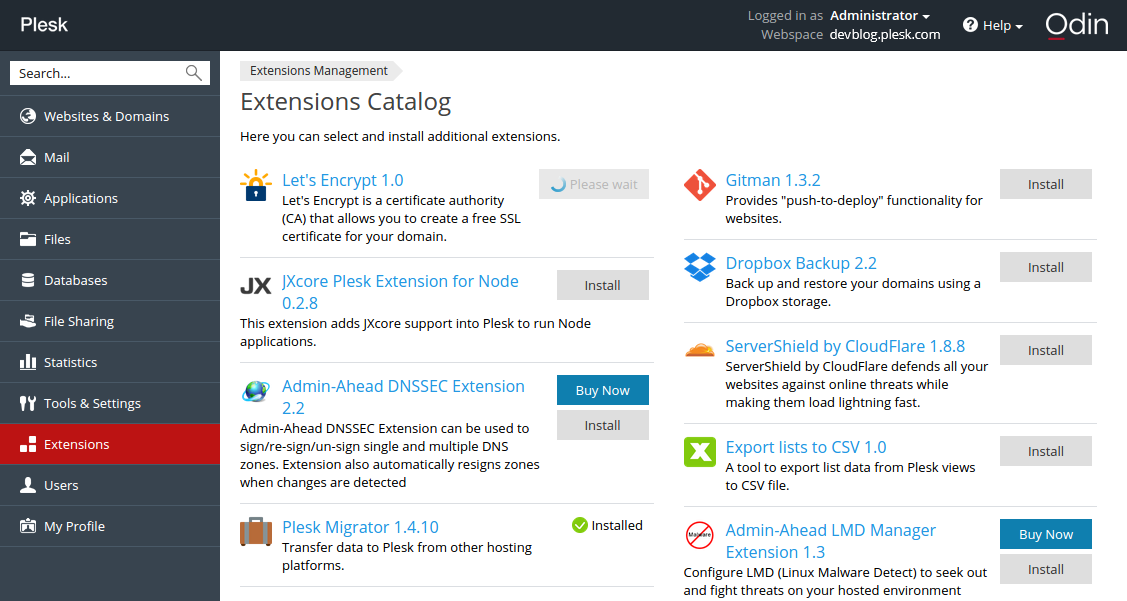The width and height of the screenshot is (1127, 601).
Task: Click the My Profile badge icon
Action: point(28,526)
